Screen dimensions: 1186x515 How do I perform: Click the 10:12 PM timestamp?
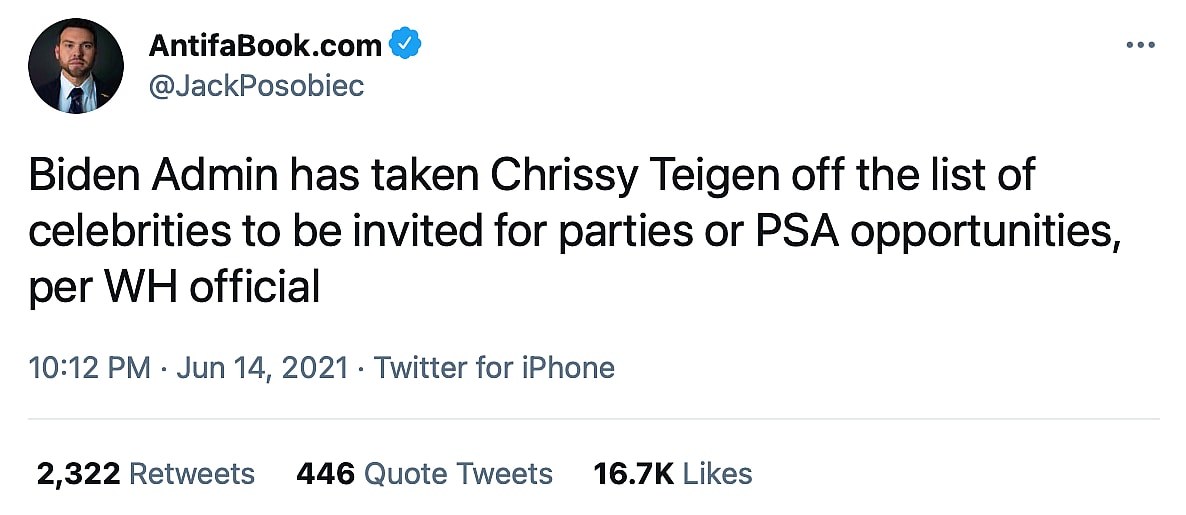click(x=90, y=368)
